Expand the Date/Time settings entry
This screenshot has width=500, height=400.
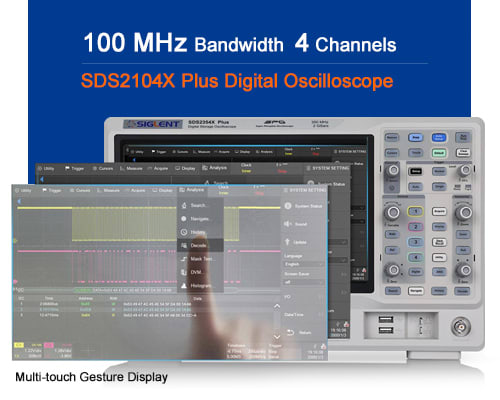(303, 315)
